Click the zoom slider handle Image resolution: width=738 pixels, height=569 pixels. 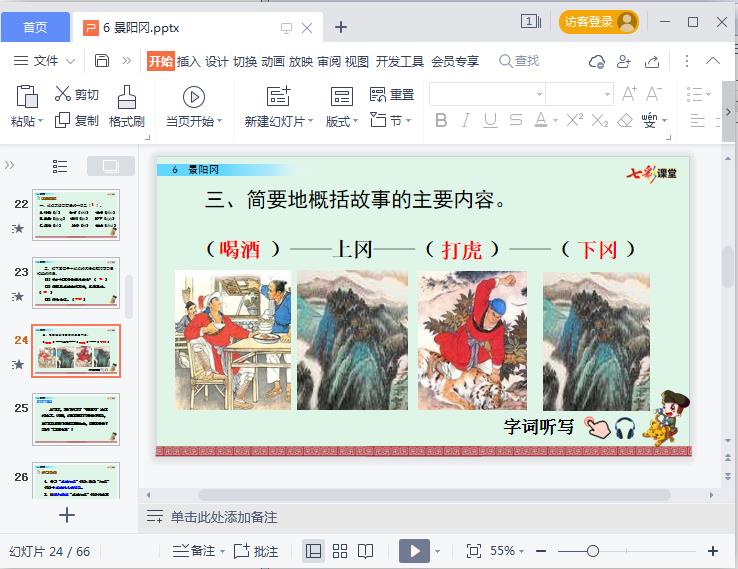coord(593,551)
